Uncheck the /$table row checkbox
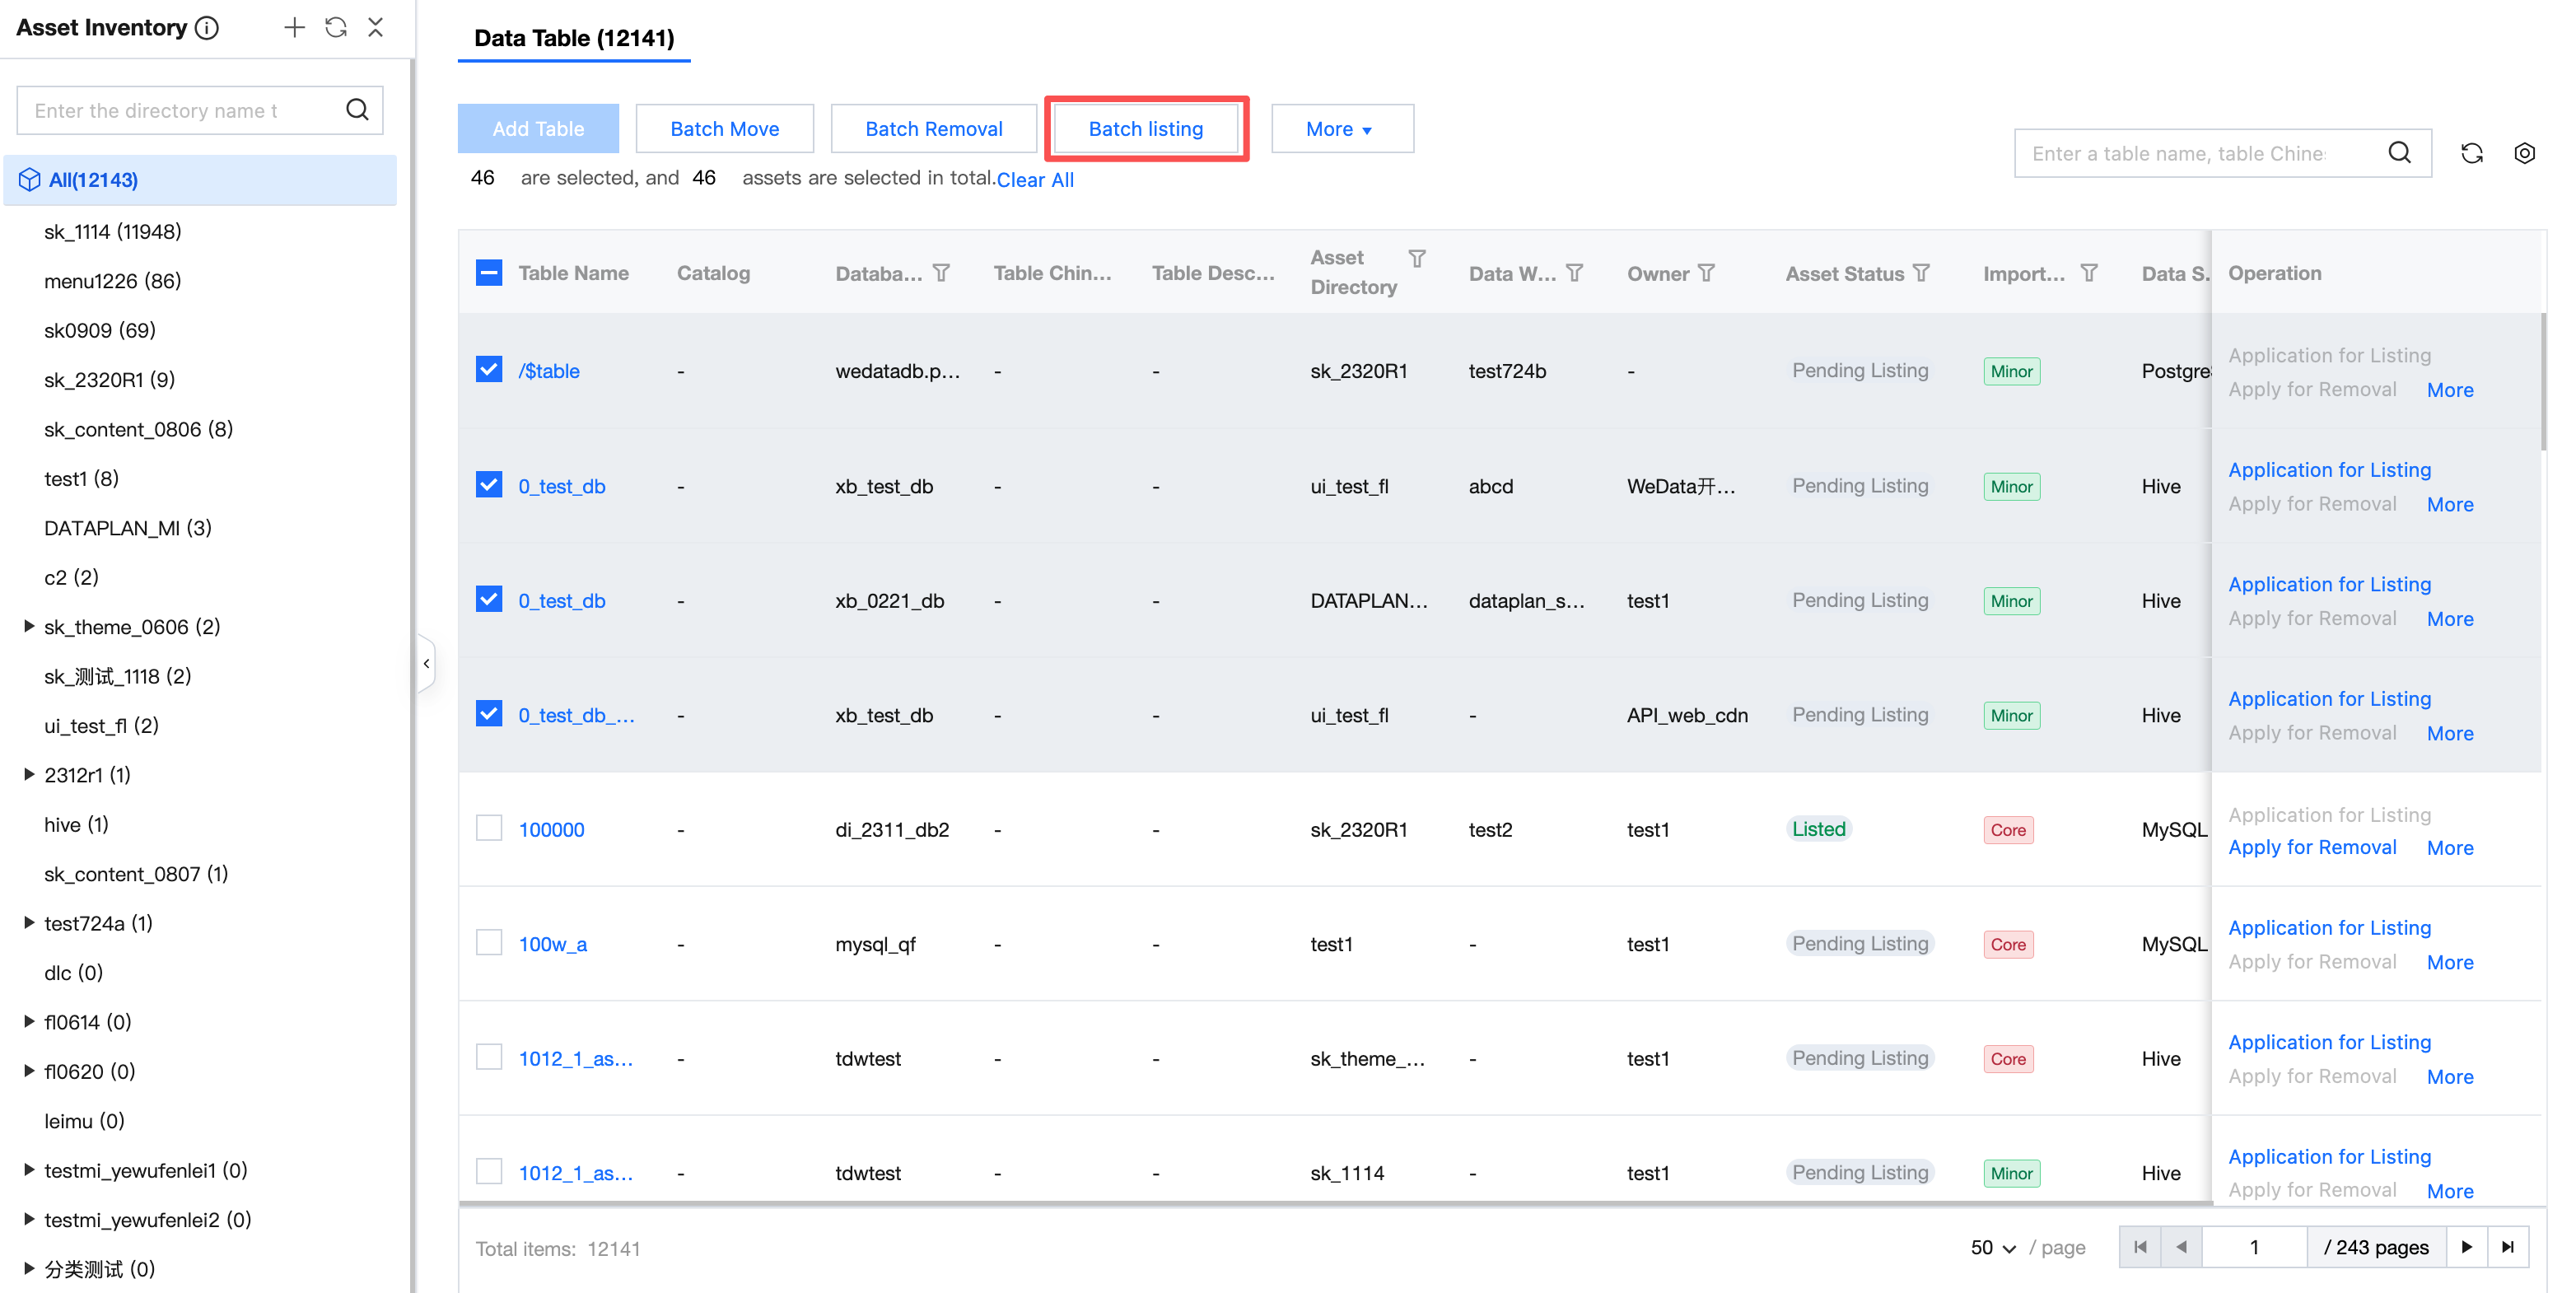The height and width of the screenshot is (1293, 2576). pos(489,370)
